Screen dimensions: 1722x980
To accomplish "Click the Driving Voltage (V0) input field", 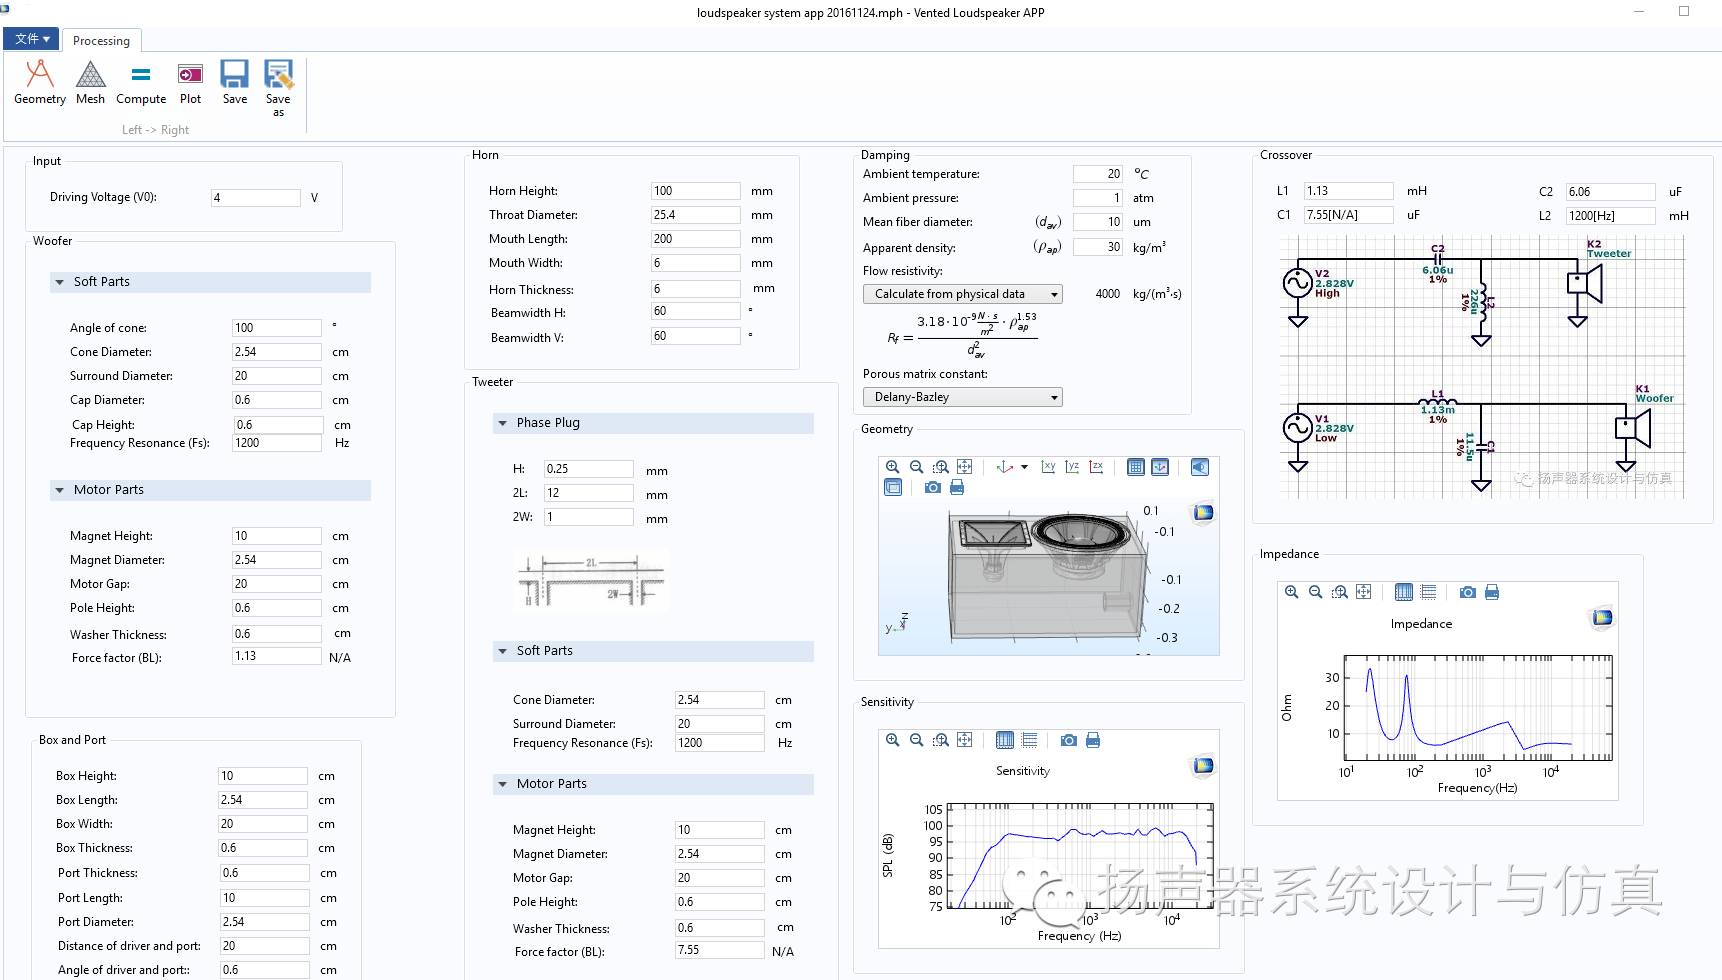I will pyautogui.click(x=255, y=198).
